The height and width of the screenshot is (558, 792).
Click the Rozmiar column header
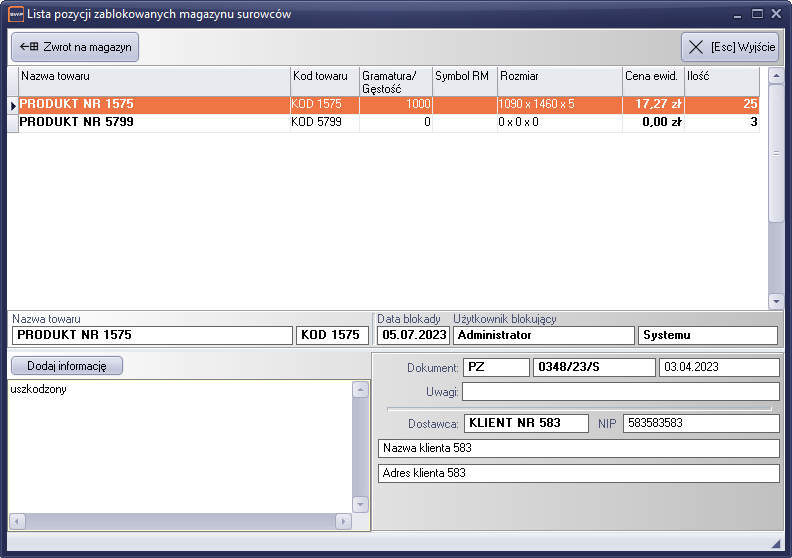pyautogui.click(x=559, y=76)
